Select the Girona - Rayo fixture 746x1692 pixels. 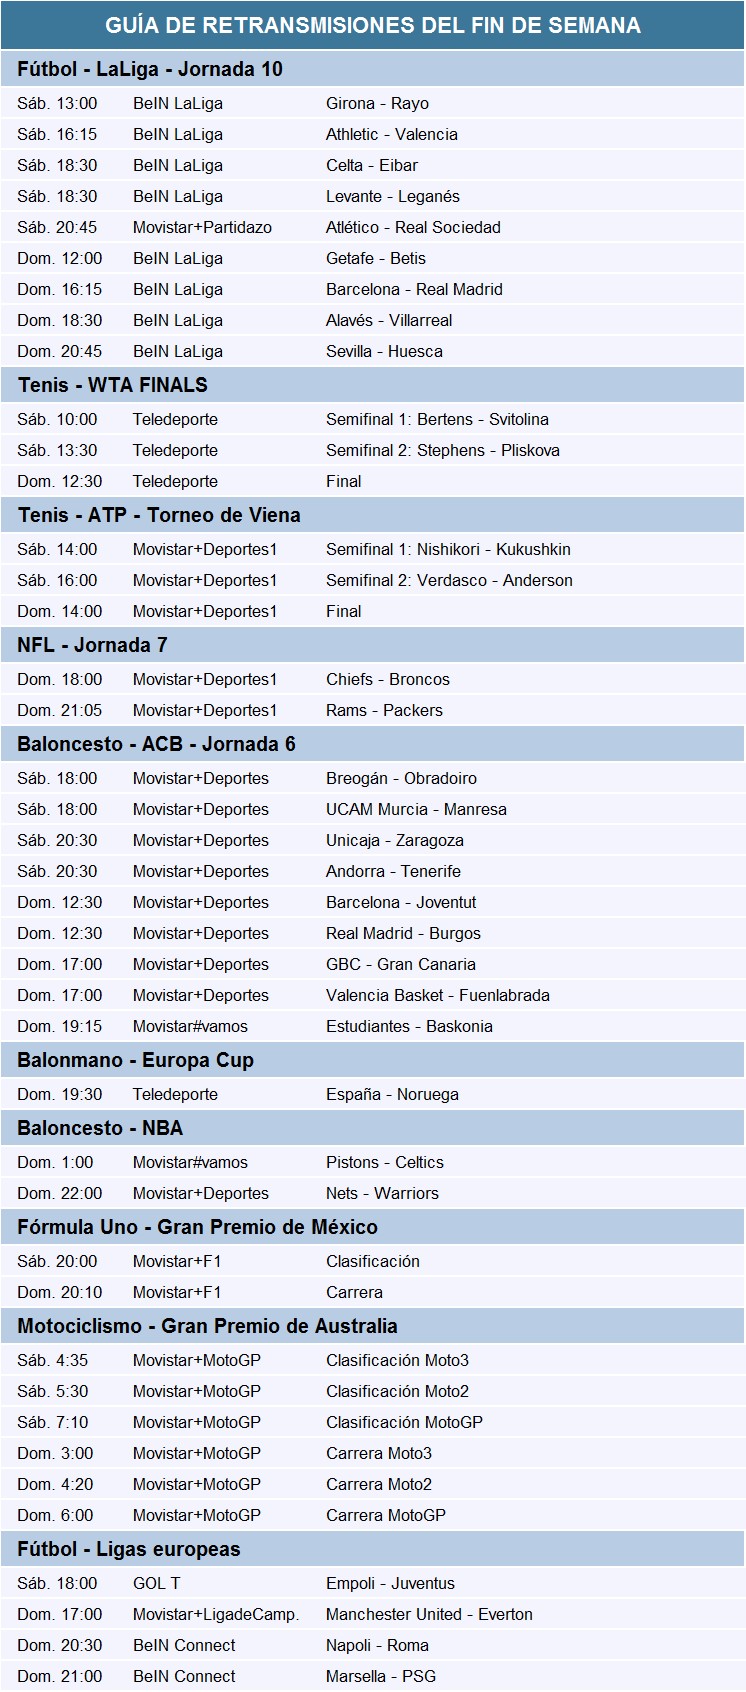(377, 103)
